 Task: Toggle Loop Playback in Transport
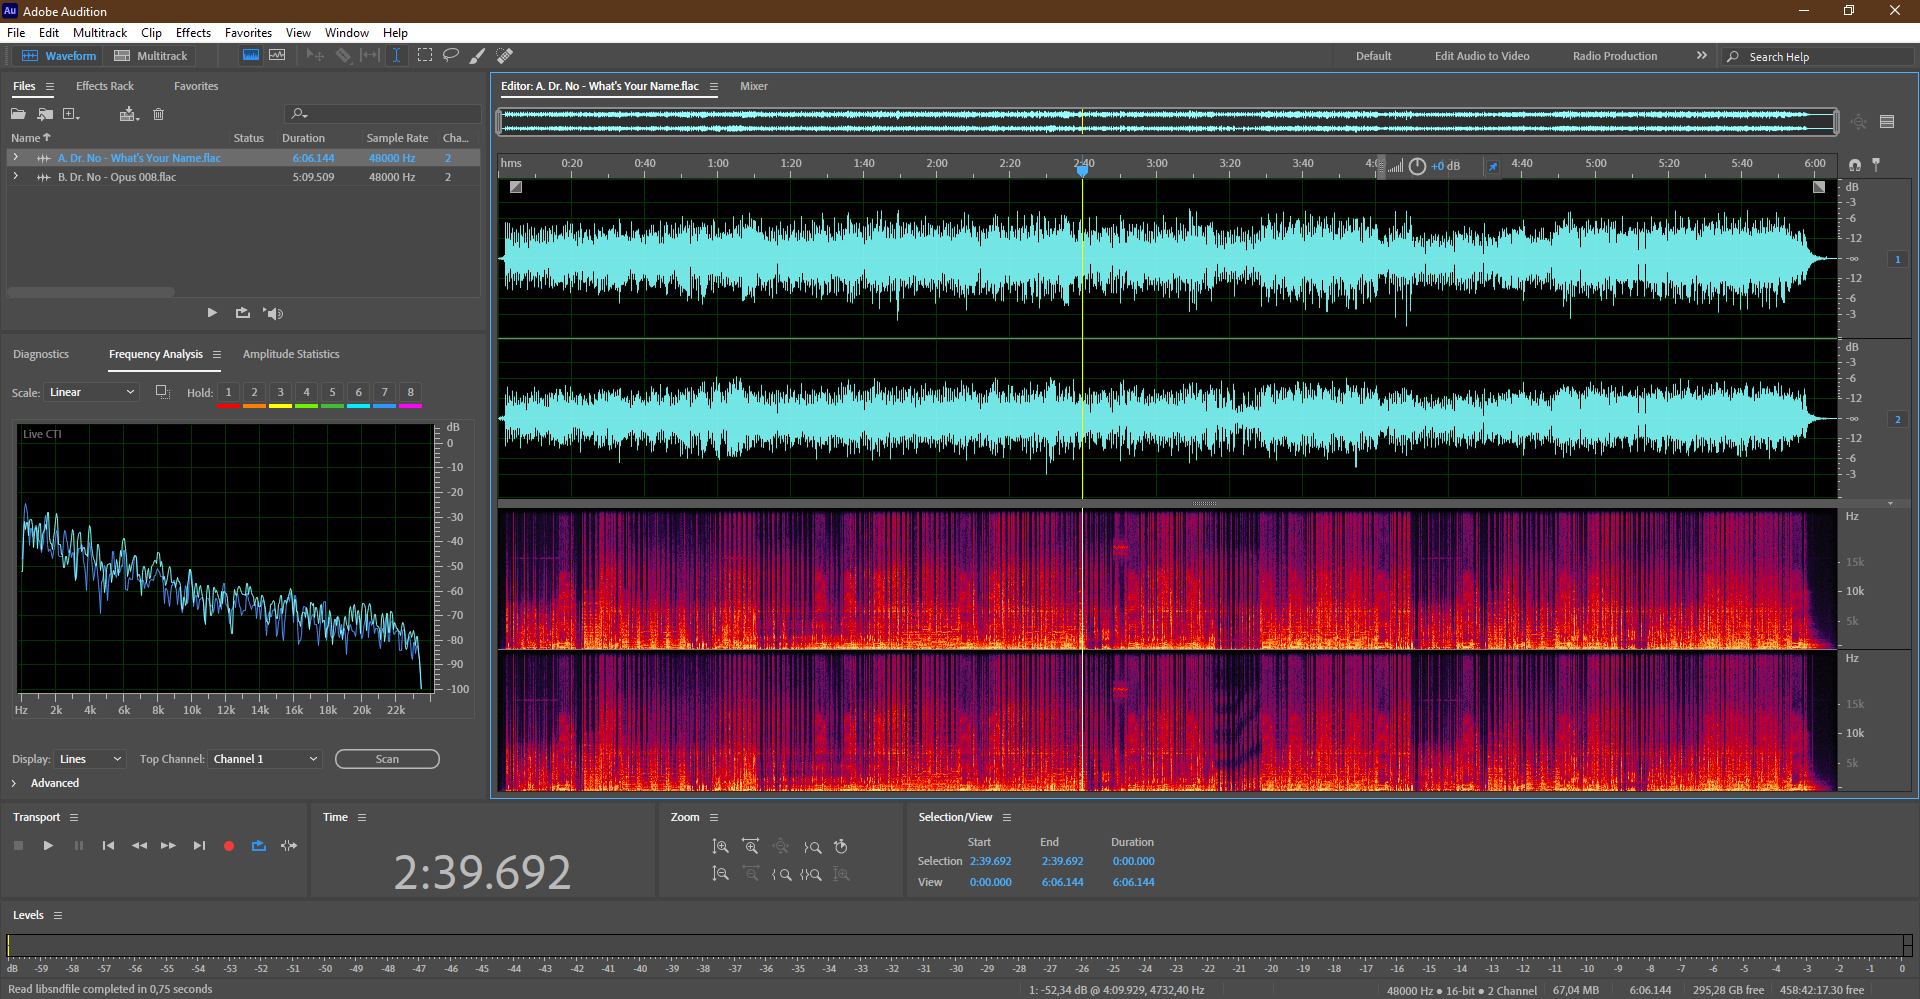point(259,846)
